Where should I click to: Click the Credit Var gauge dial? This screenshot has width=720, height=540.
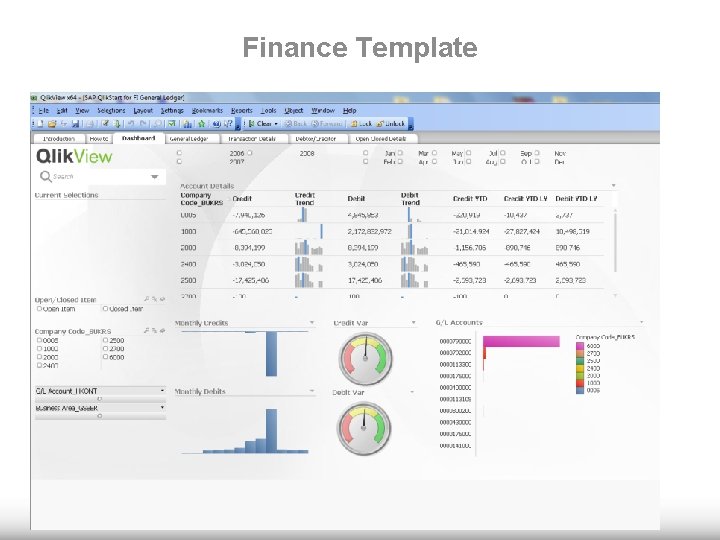(x=366, y=359)
